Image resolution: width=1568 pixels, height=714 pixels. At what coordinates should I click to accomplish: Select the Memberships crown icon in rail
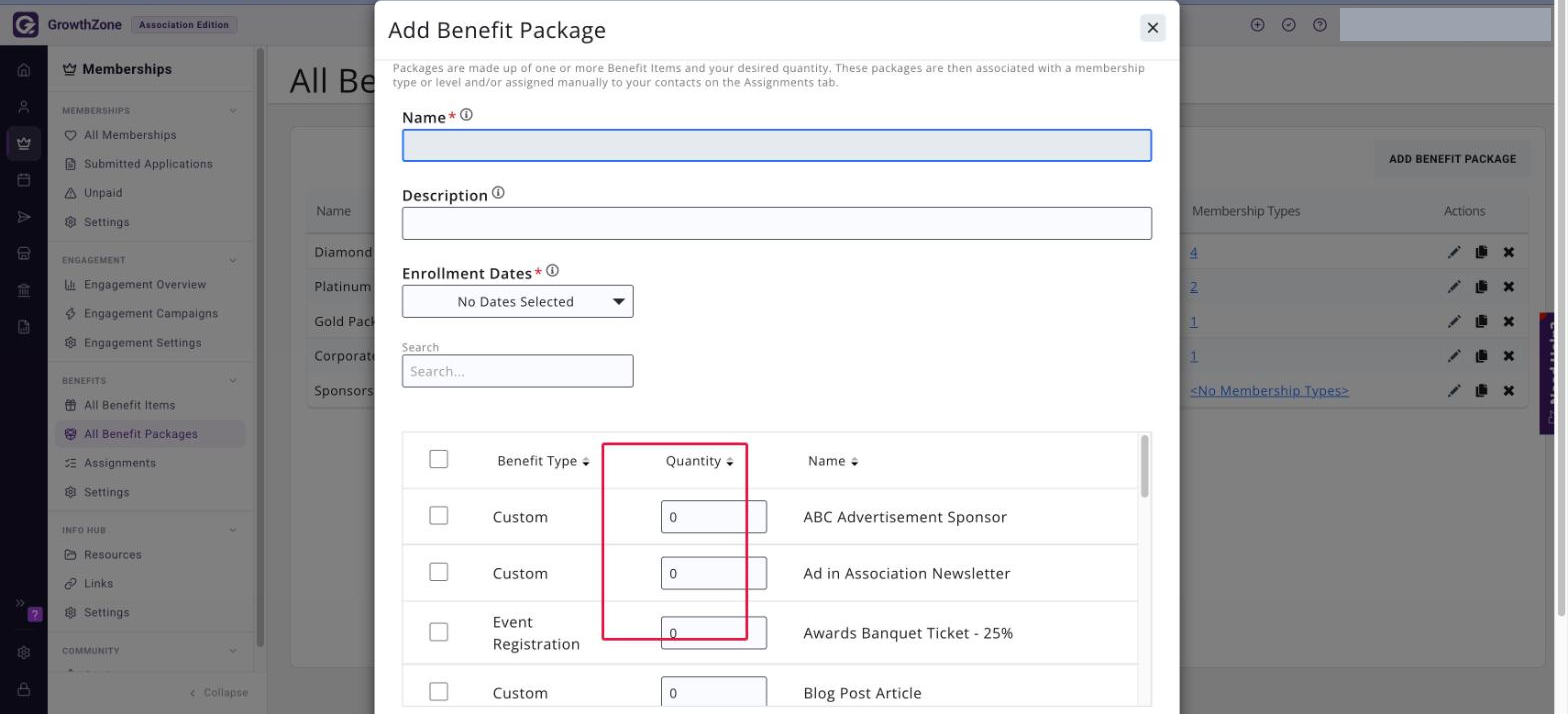[x=24, y=144]
